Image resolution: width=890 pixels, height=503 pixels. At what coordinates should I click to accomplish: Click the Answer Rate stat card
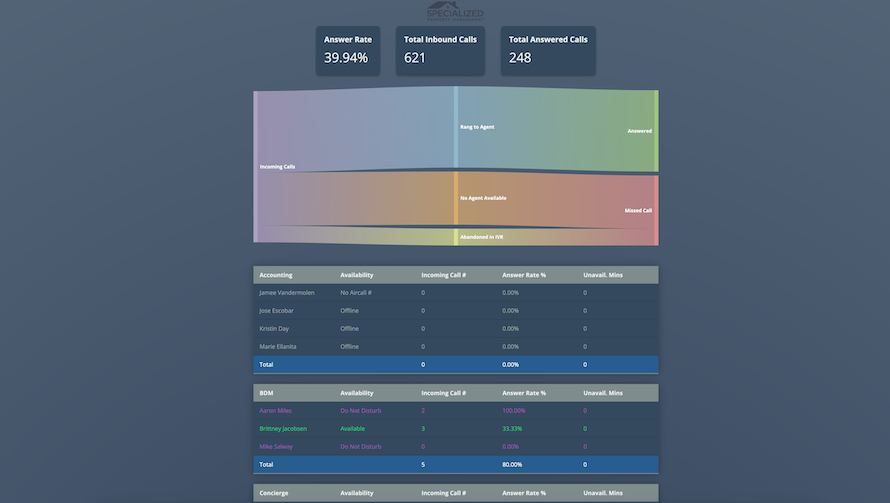[348, 50]
